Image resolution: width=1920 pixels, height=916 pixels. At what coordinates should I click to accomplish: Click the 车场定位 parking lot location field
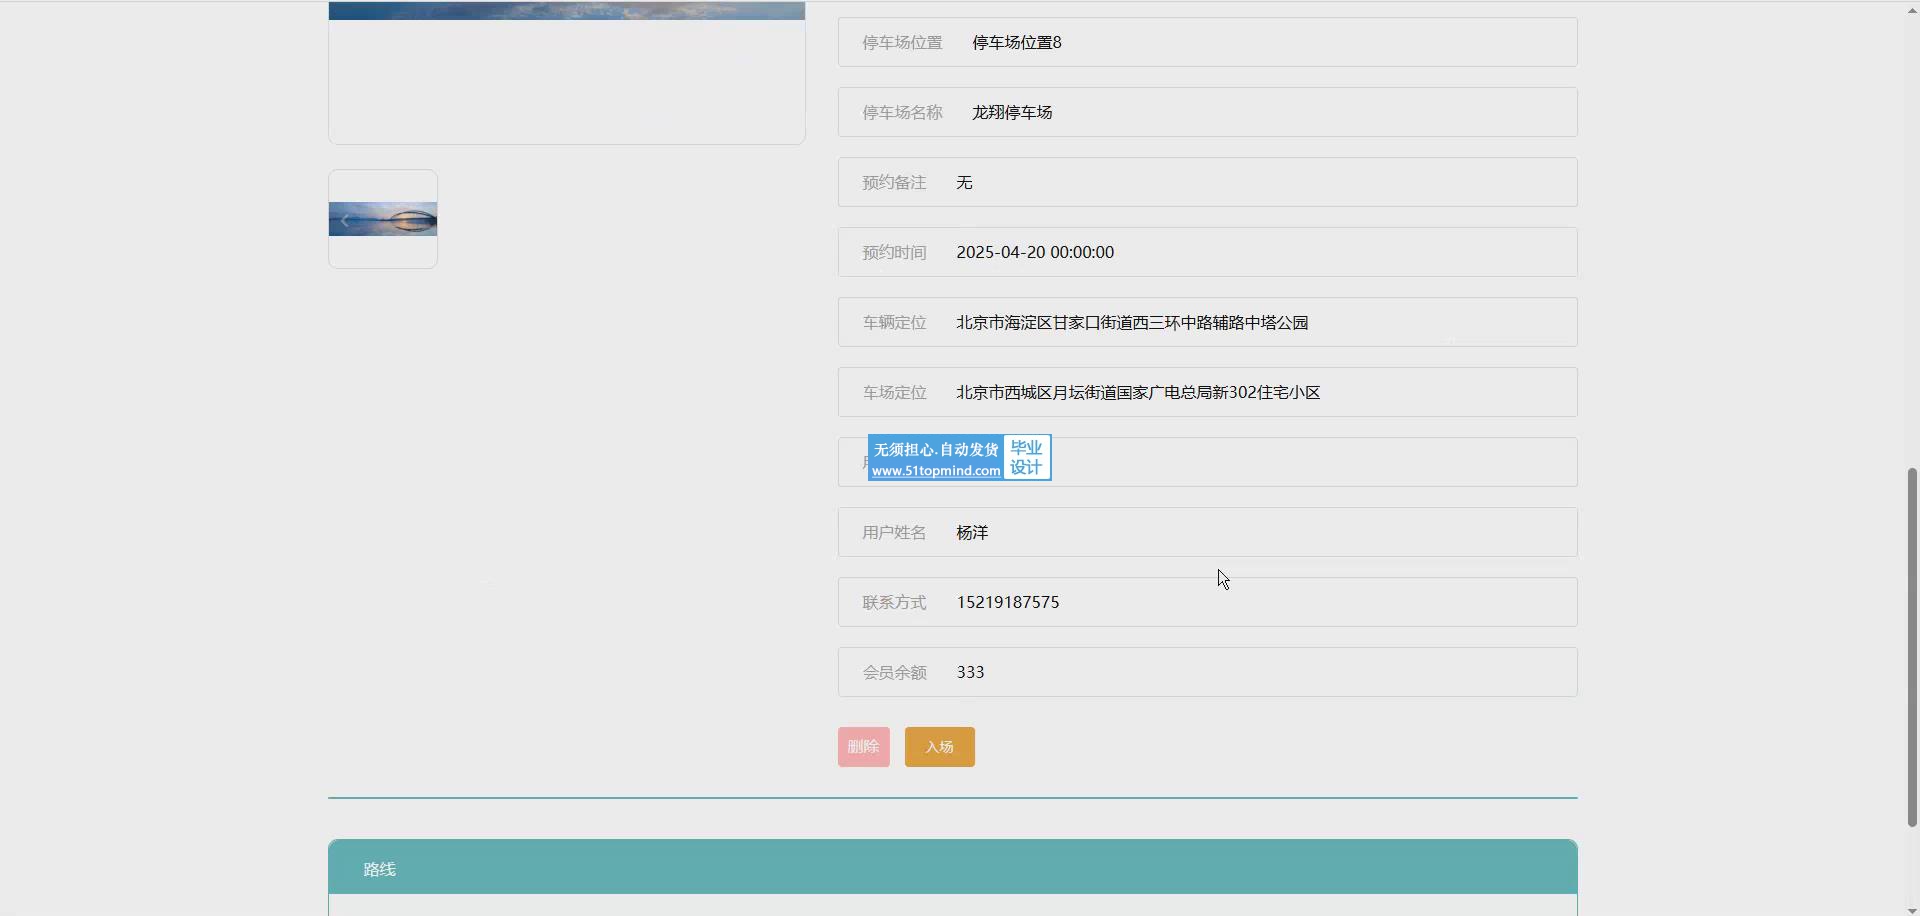click(1207, 392)
